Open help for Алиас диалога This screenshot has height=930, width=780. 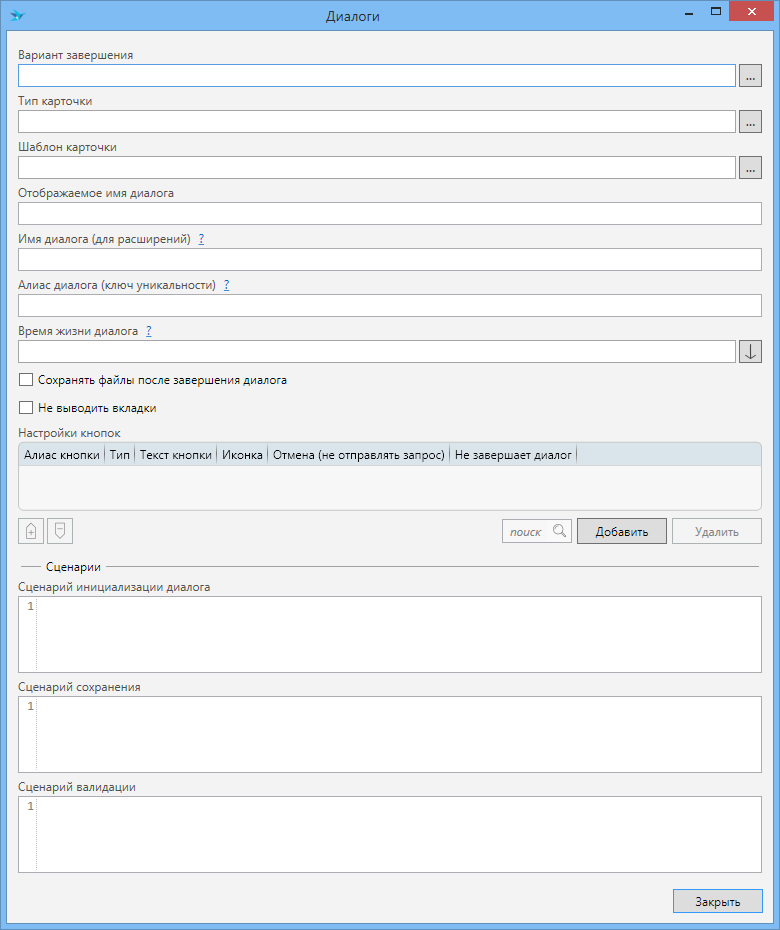coord(226,285)
